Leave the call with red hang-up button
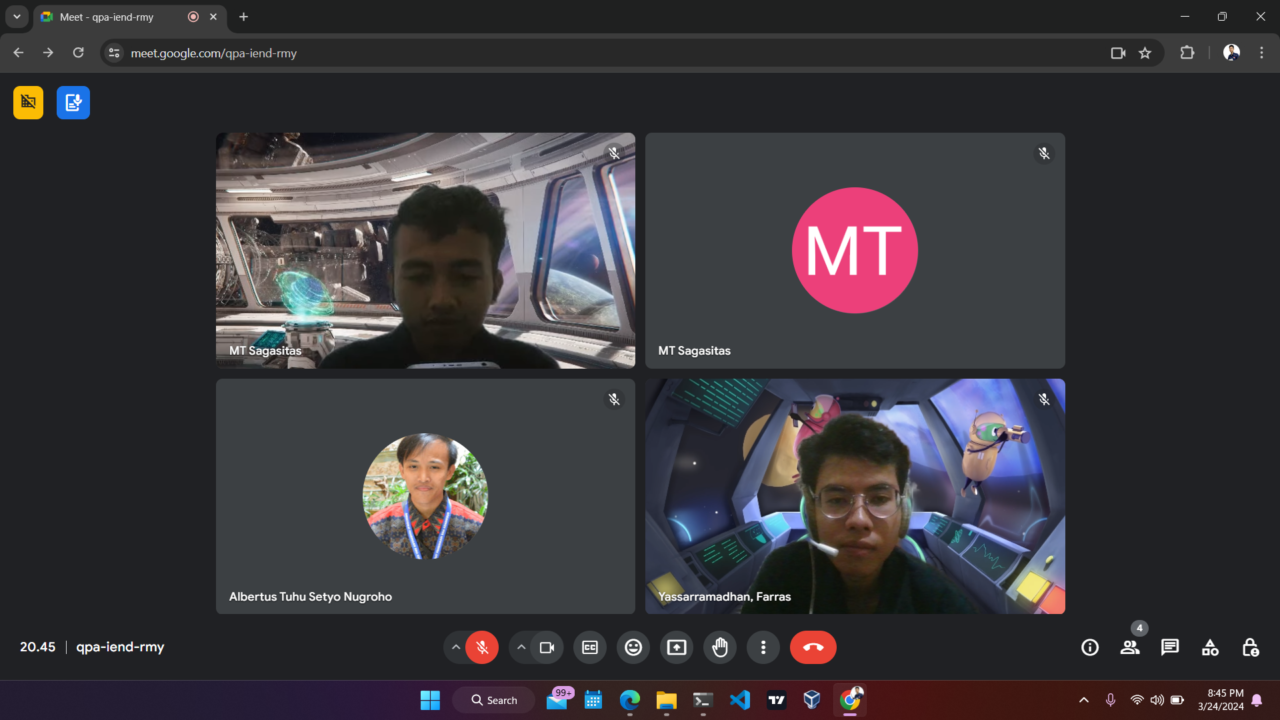Viewport: 1280px width, 720px height. 813,647
